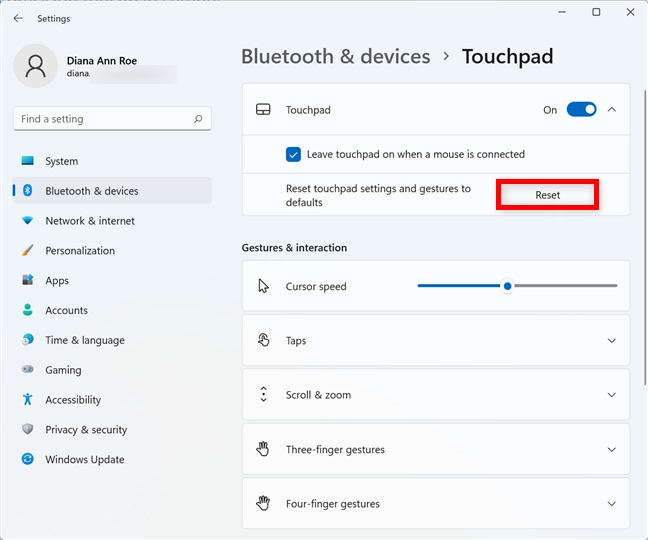
Task: Click the Personalization paintbrush icon
Action: point(28,250)
